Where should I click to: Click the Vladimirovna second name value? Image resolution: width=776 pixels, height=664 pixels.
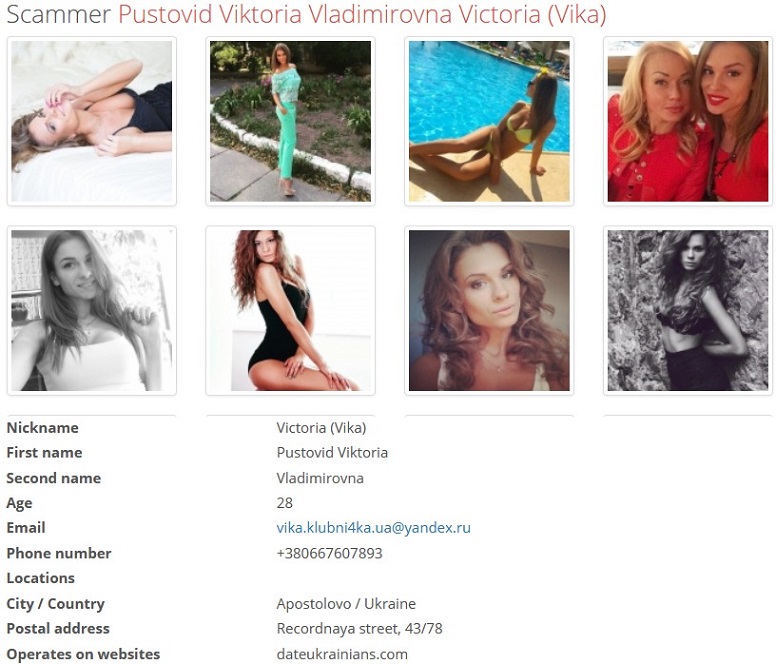[320, 478]
